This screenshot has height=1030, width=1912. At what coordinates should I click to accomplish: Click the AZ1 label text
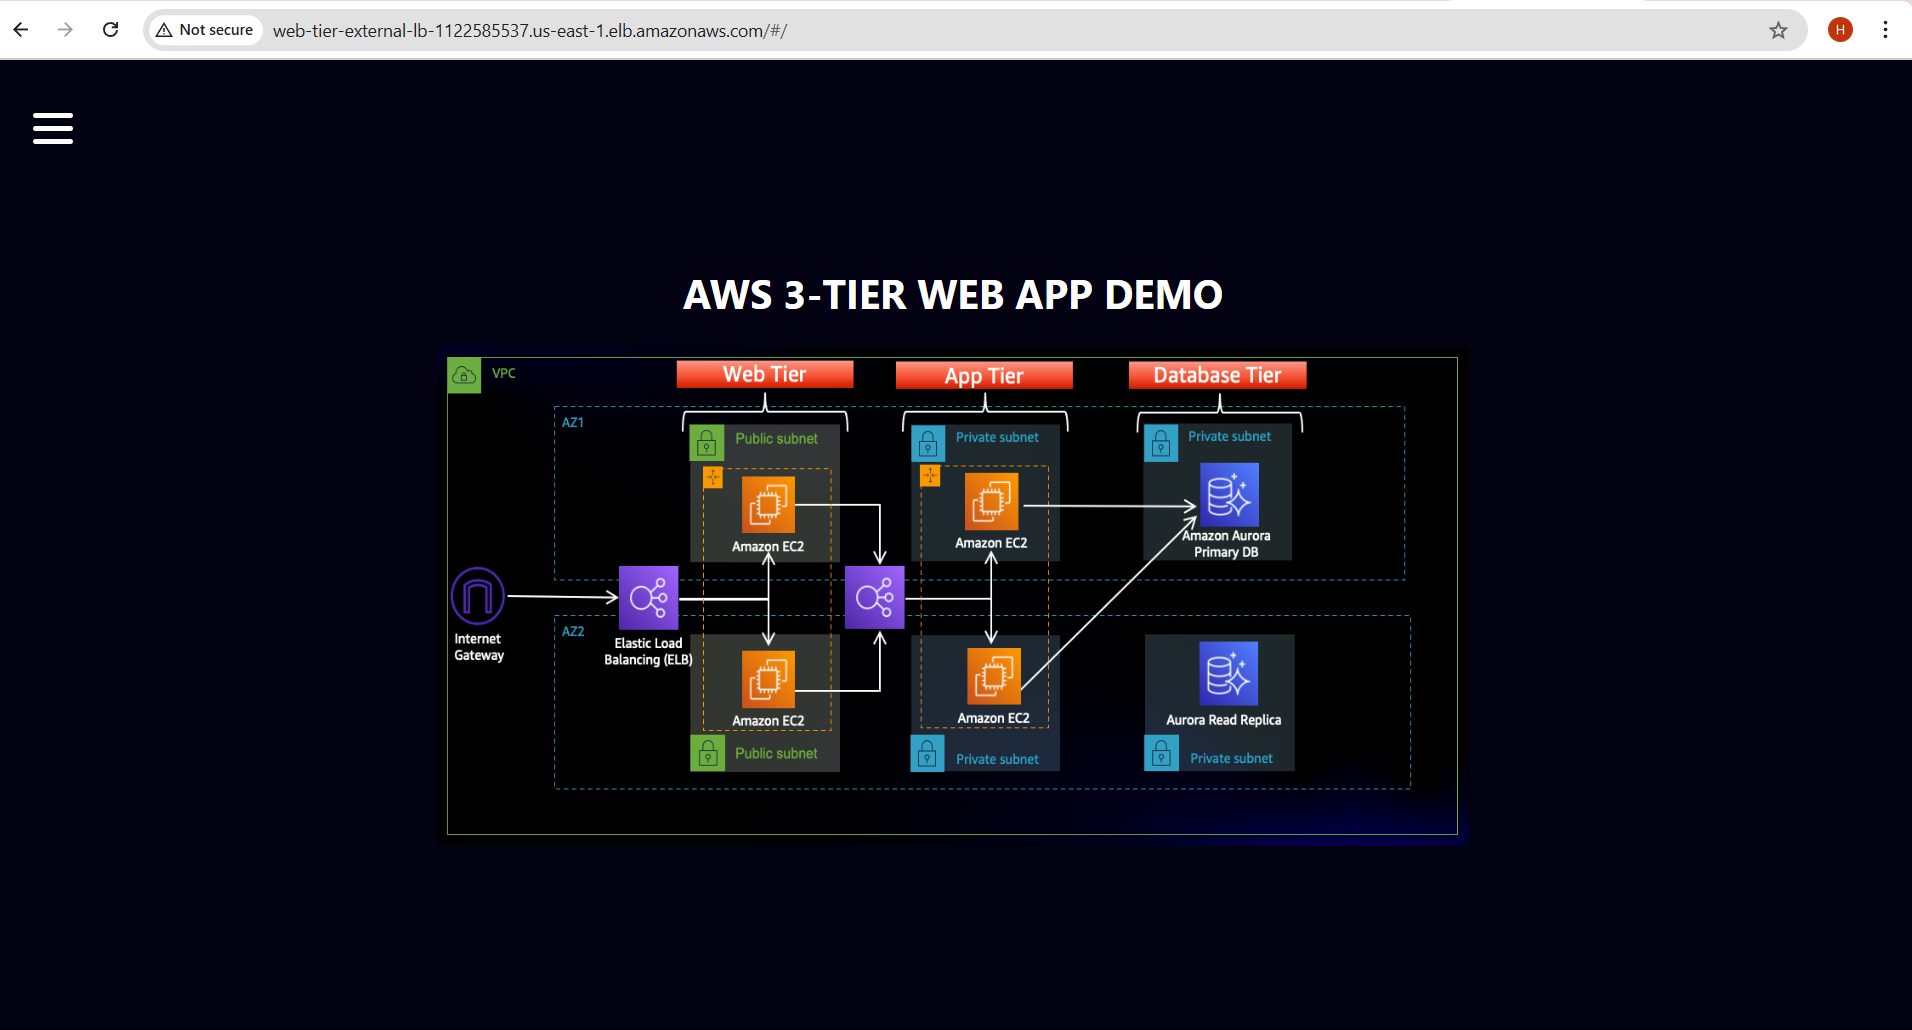[x=573, y=423]
